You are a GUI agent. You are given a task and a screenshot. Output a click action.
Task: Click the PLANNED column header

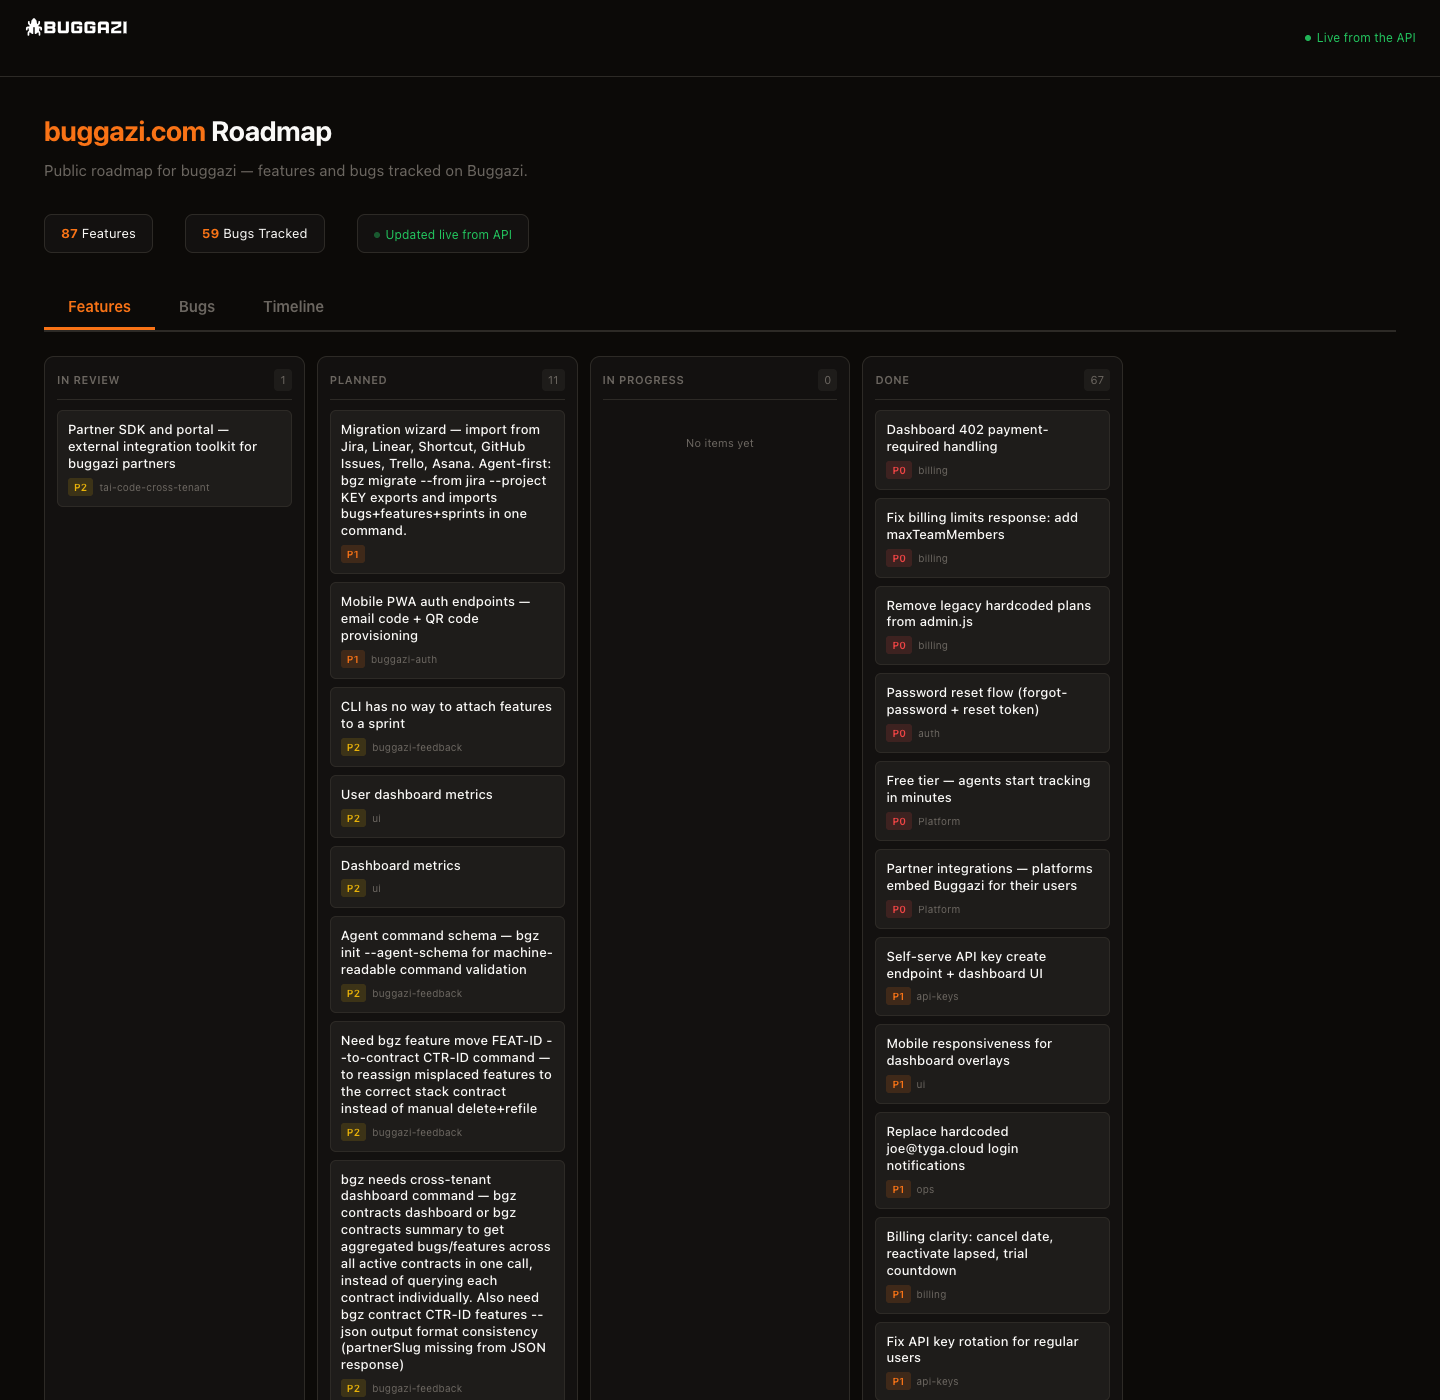pos(358,380)
